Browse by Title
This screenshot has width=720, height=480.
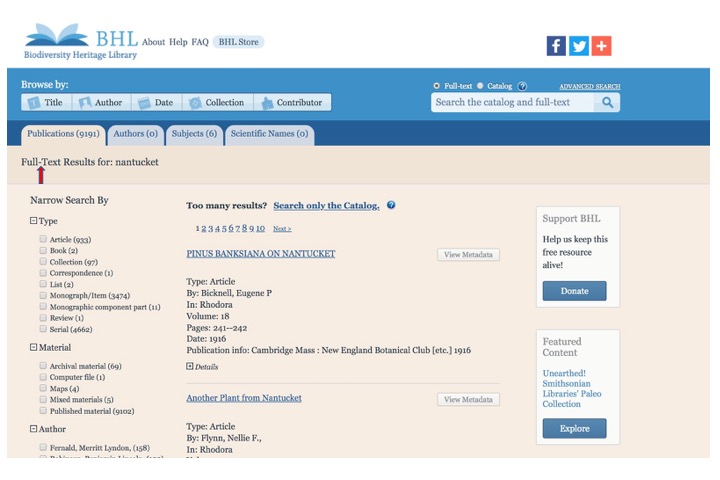click(46, 102)
